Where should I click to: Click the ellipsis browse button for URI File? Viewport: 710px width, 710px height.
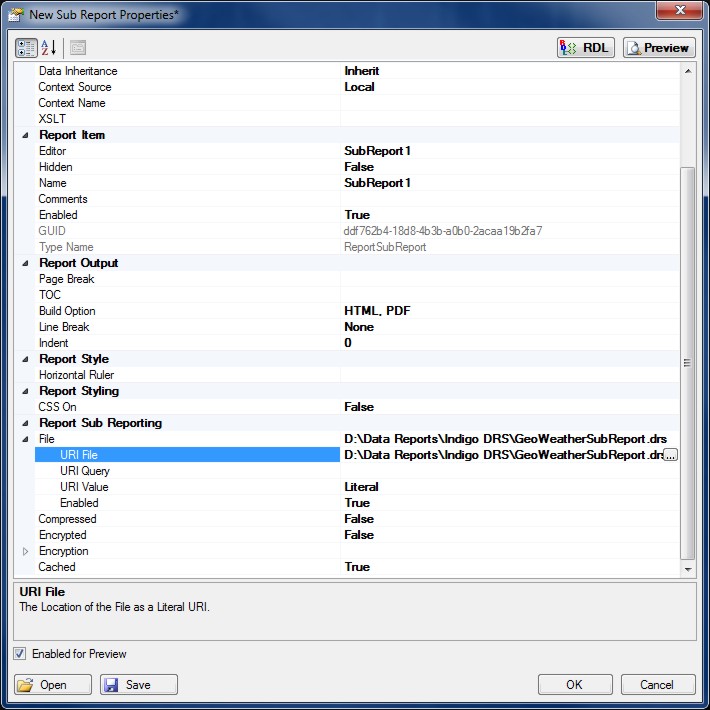pyautogui.click(x=670, y=455)
